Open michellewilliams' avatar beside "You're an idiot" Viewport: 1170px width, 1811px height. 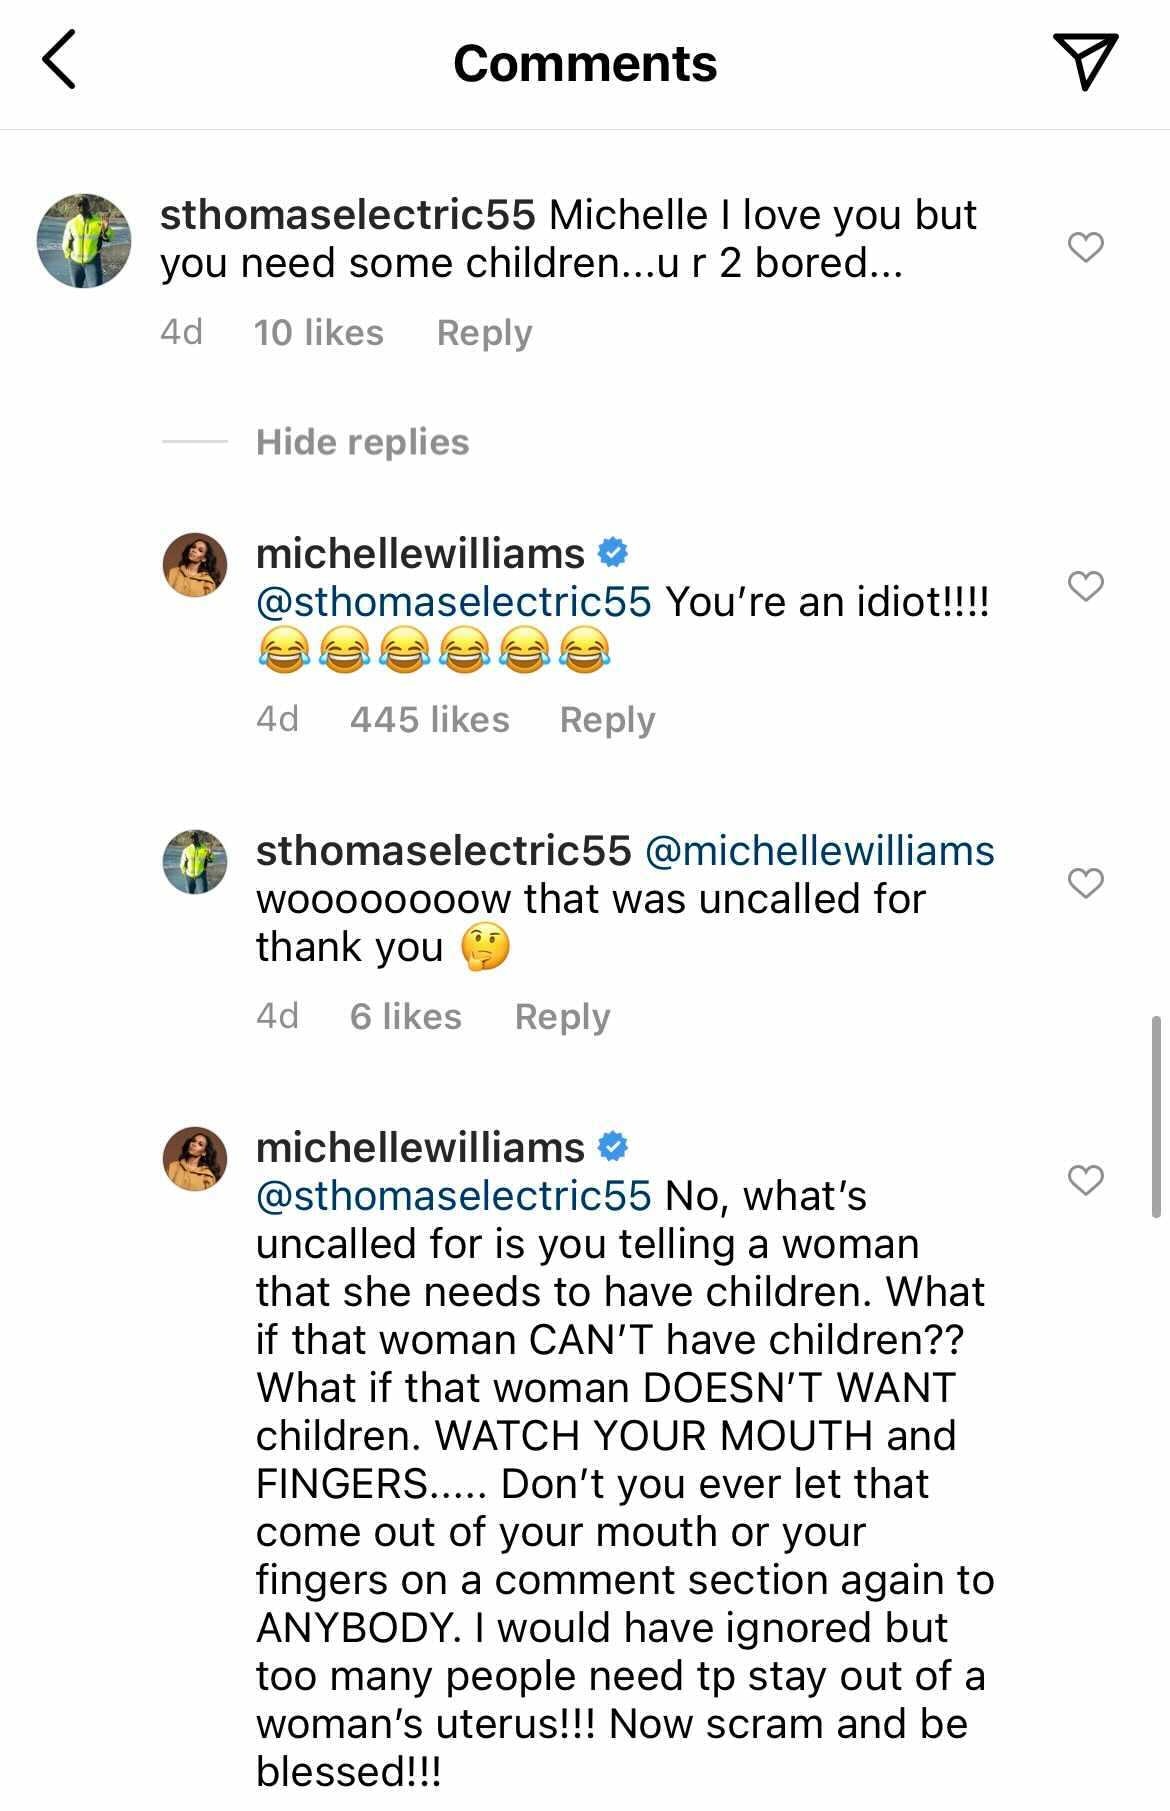[x=195, y=565]
